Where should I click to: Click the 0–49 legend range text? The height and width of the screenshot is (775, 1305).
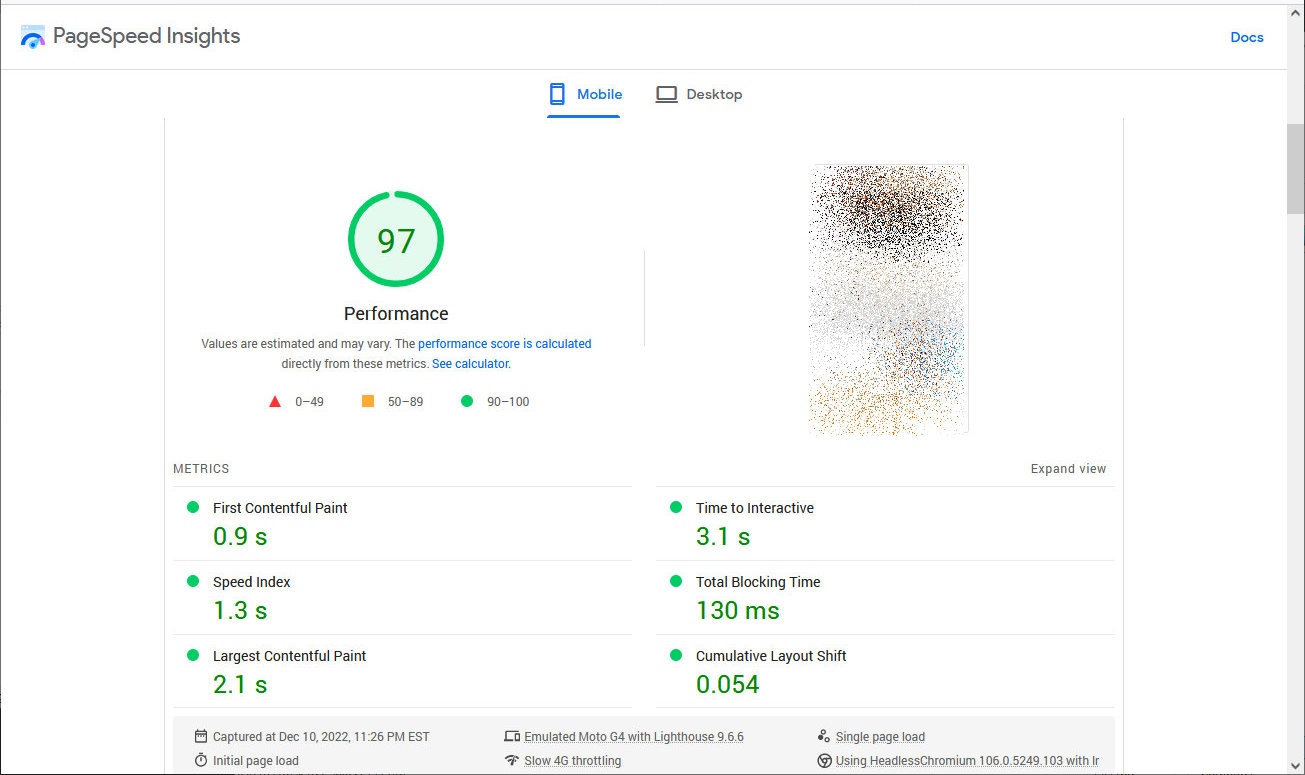309,402
